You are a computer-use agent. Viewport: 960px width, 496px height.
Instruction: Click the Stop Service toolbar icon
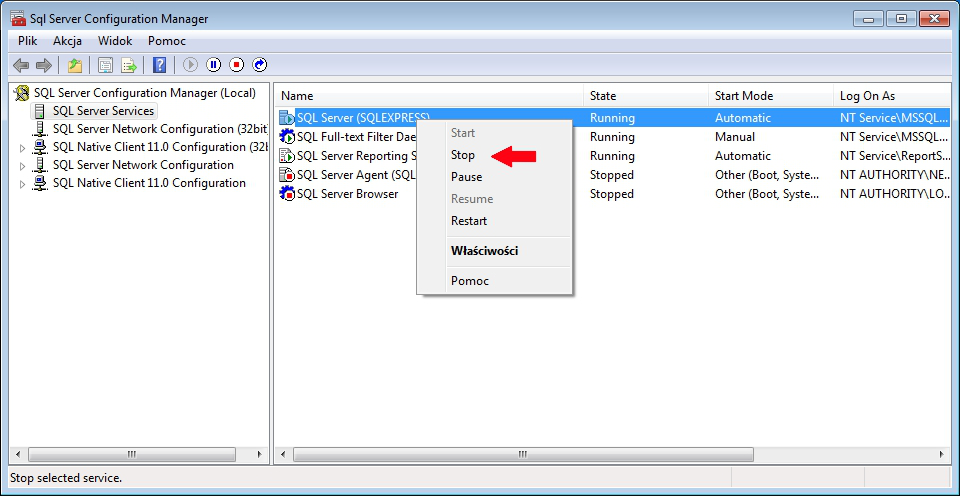click(236, 64)
